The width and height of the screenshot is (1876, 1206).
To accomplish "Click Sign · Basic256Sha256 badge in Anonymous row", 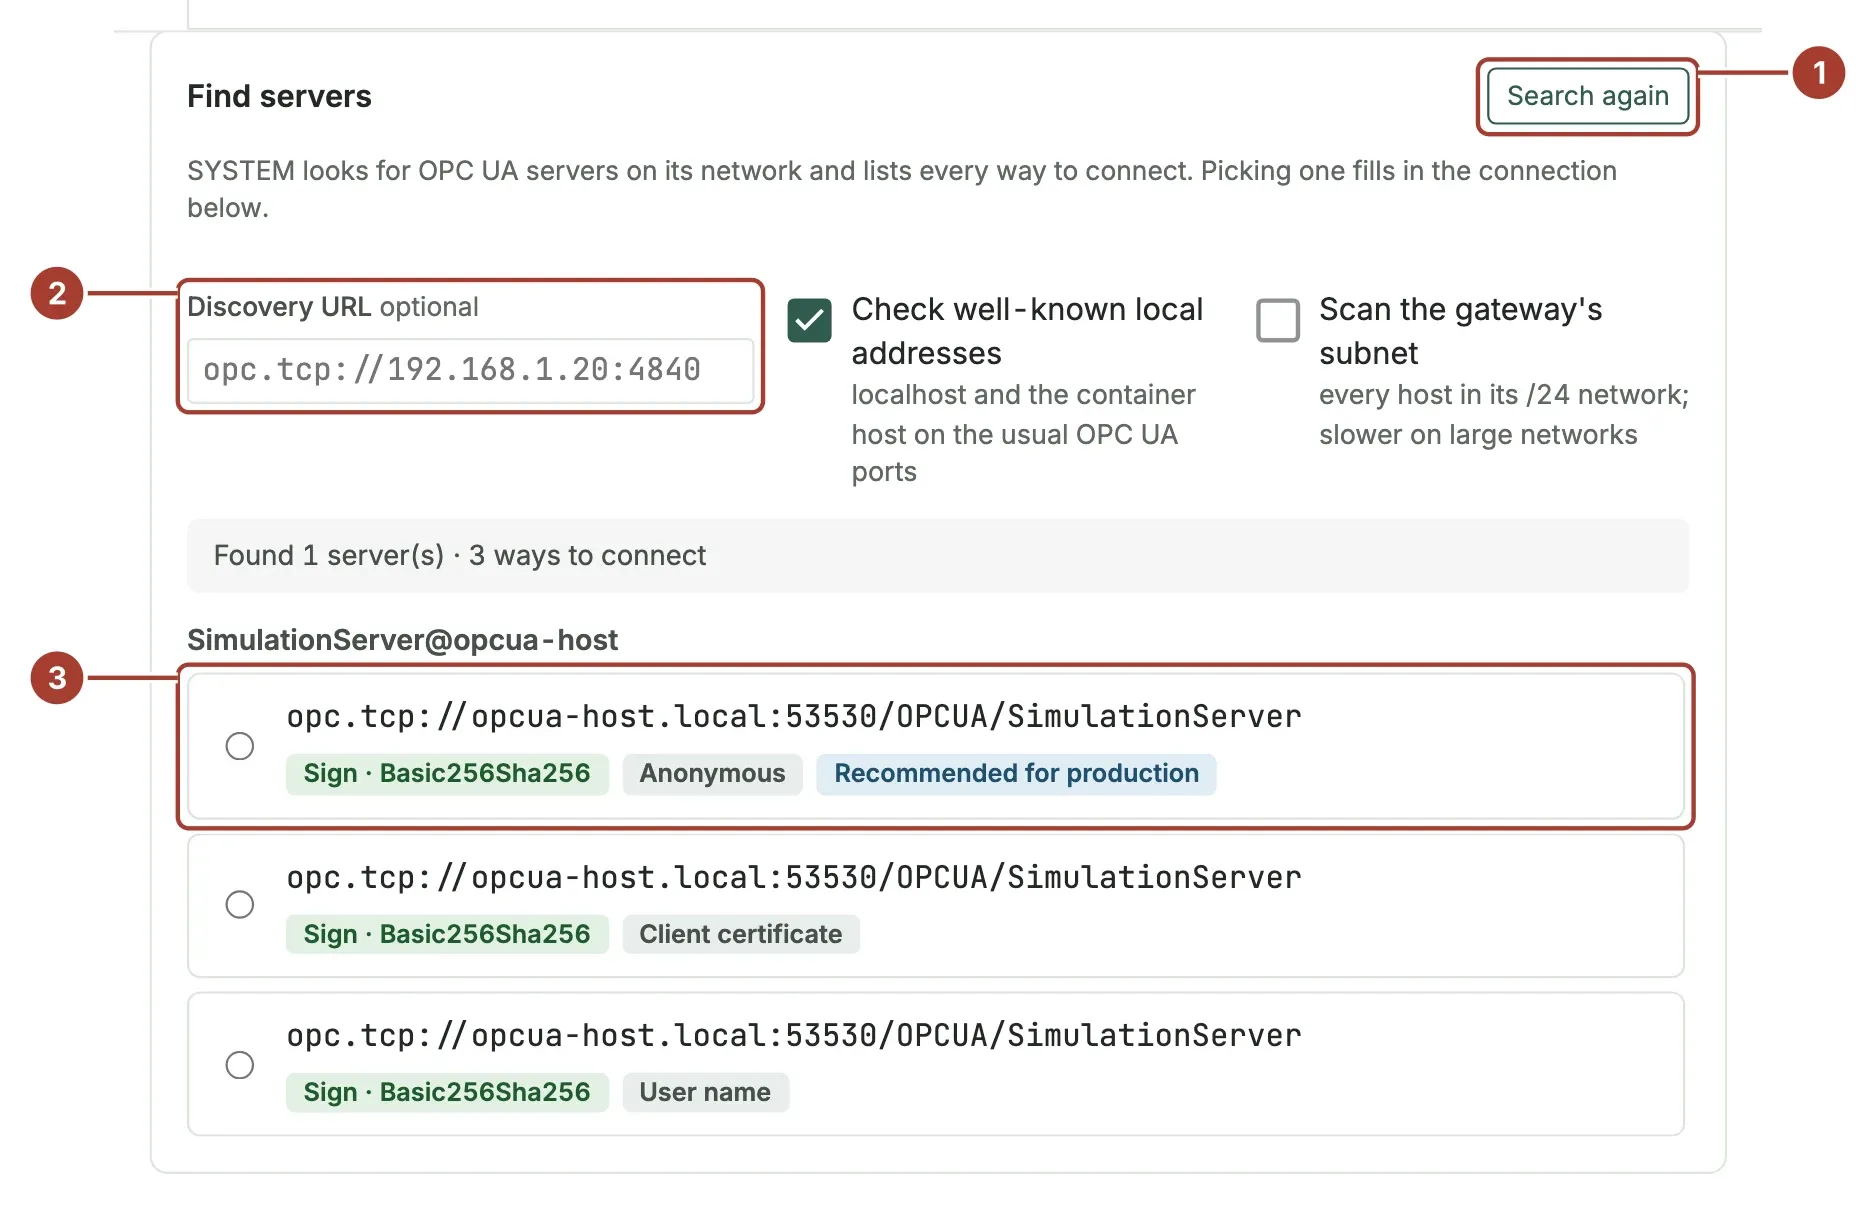I will tap(447, 774).
